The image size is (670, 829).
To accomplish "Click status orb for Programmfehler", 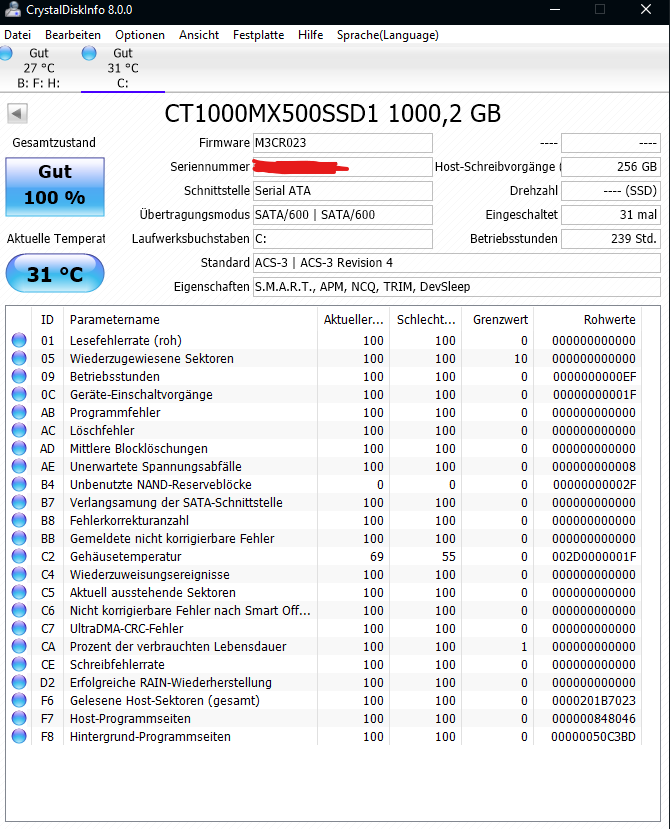I will 19,412.
